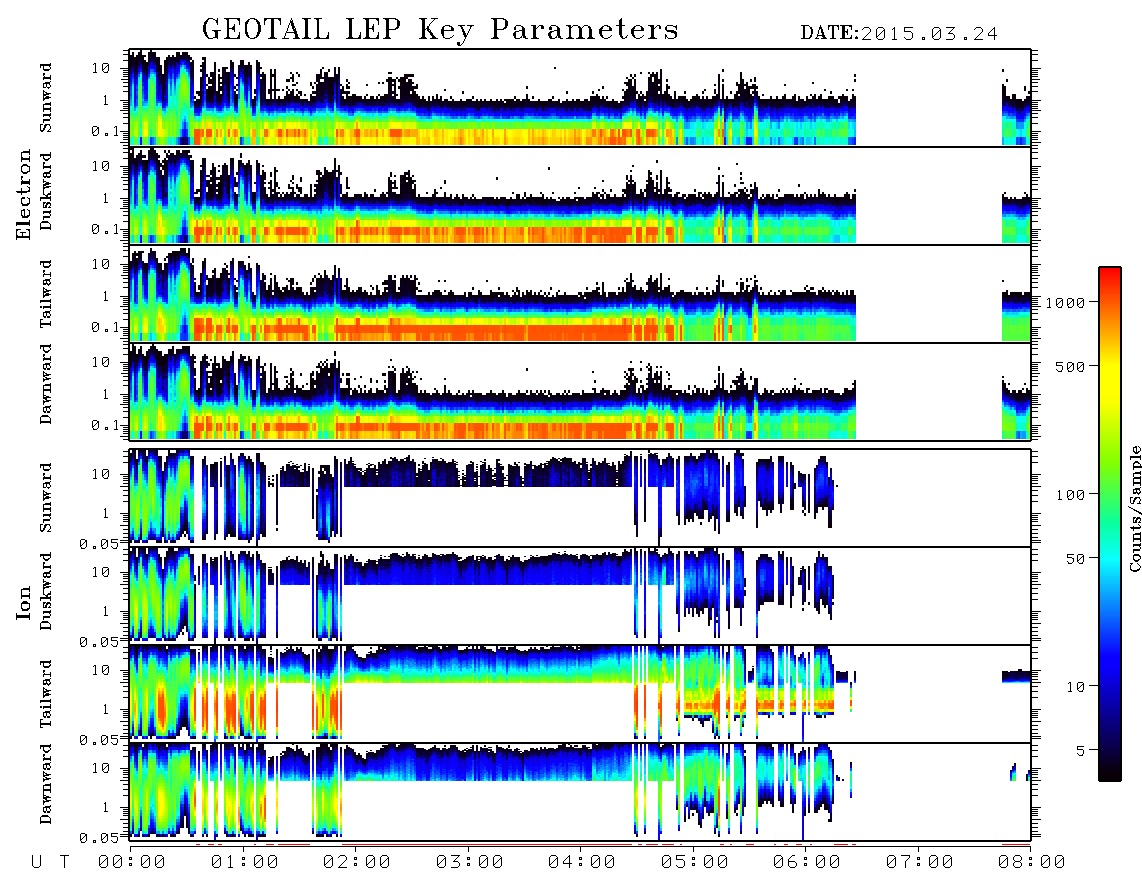The image size is (1142, 880).
Task: Select the Ion "Dawnward" panel label
Action: click(45, 784)
